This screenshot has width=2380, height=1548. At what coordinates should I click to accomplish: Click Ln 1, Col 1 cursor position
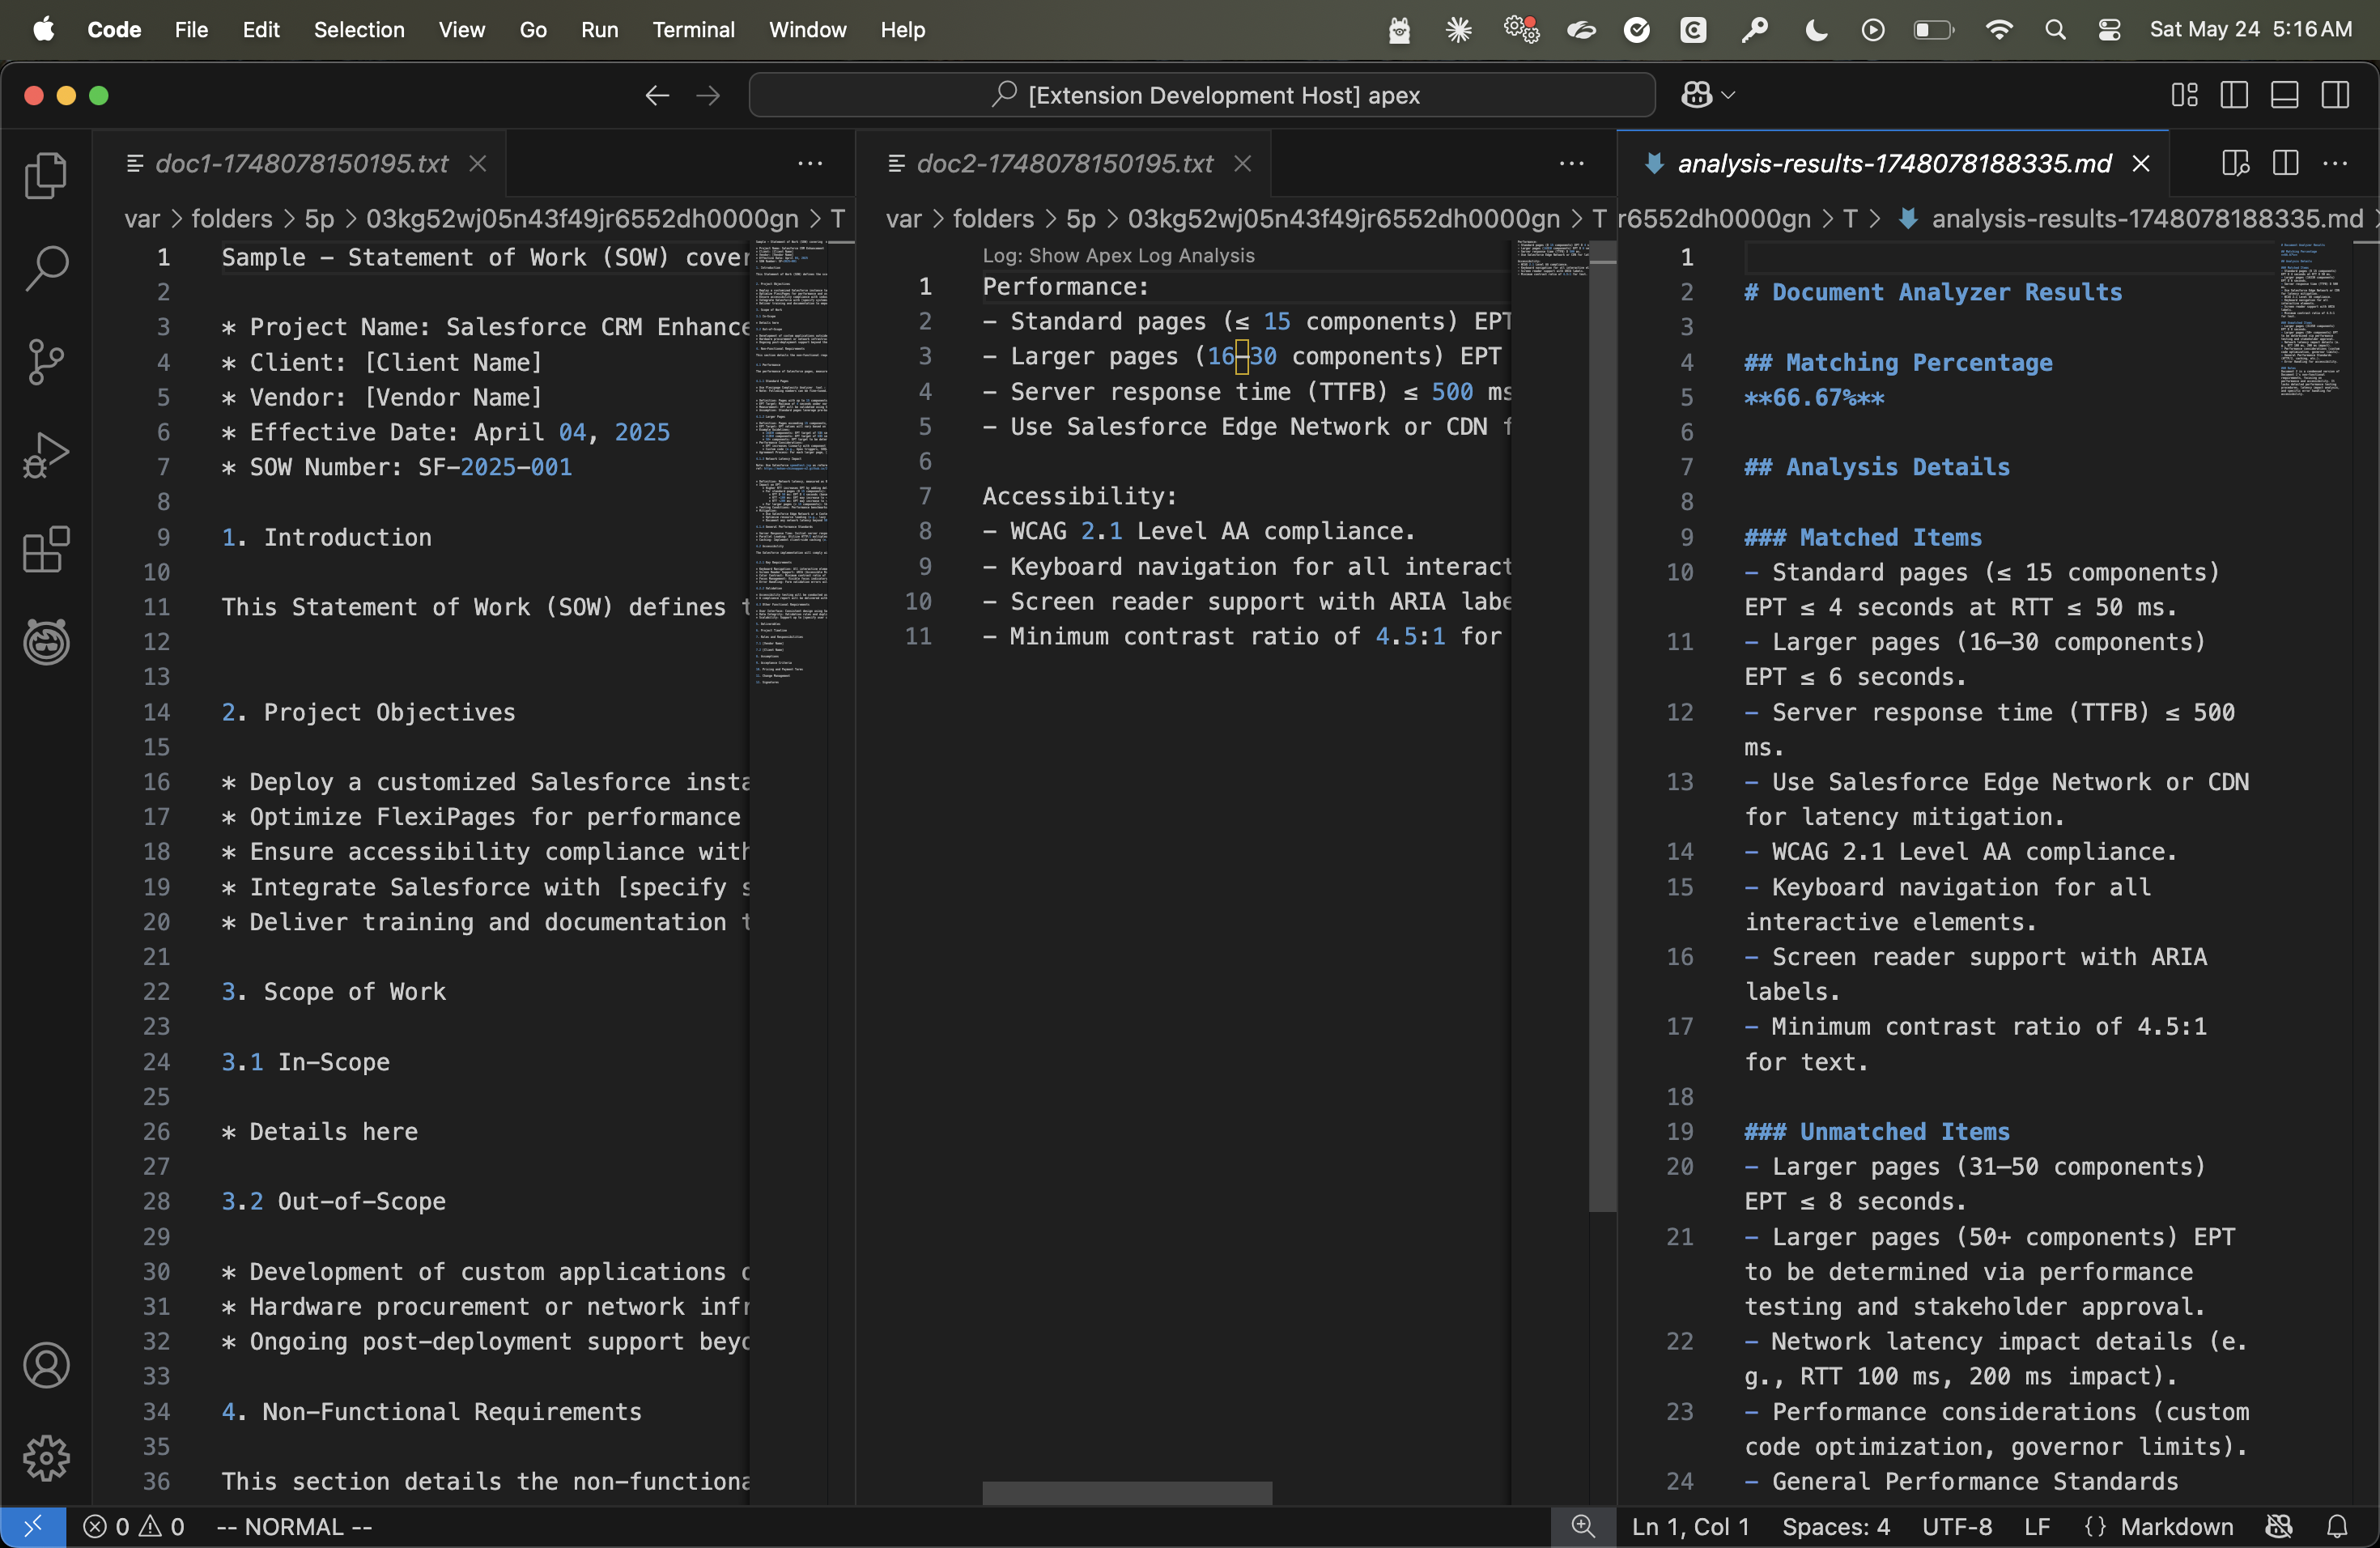[x=1690, y=1527]
